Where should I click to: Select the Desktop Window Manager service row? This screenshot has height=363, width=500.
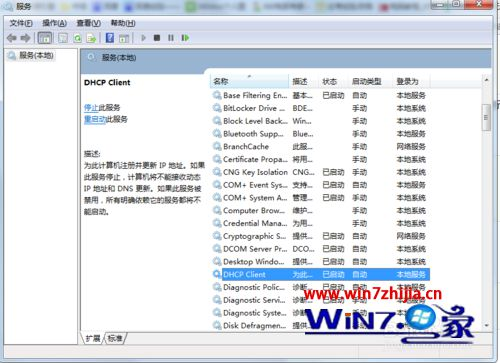point(321,261)
